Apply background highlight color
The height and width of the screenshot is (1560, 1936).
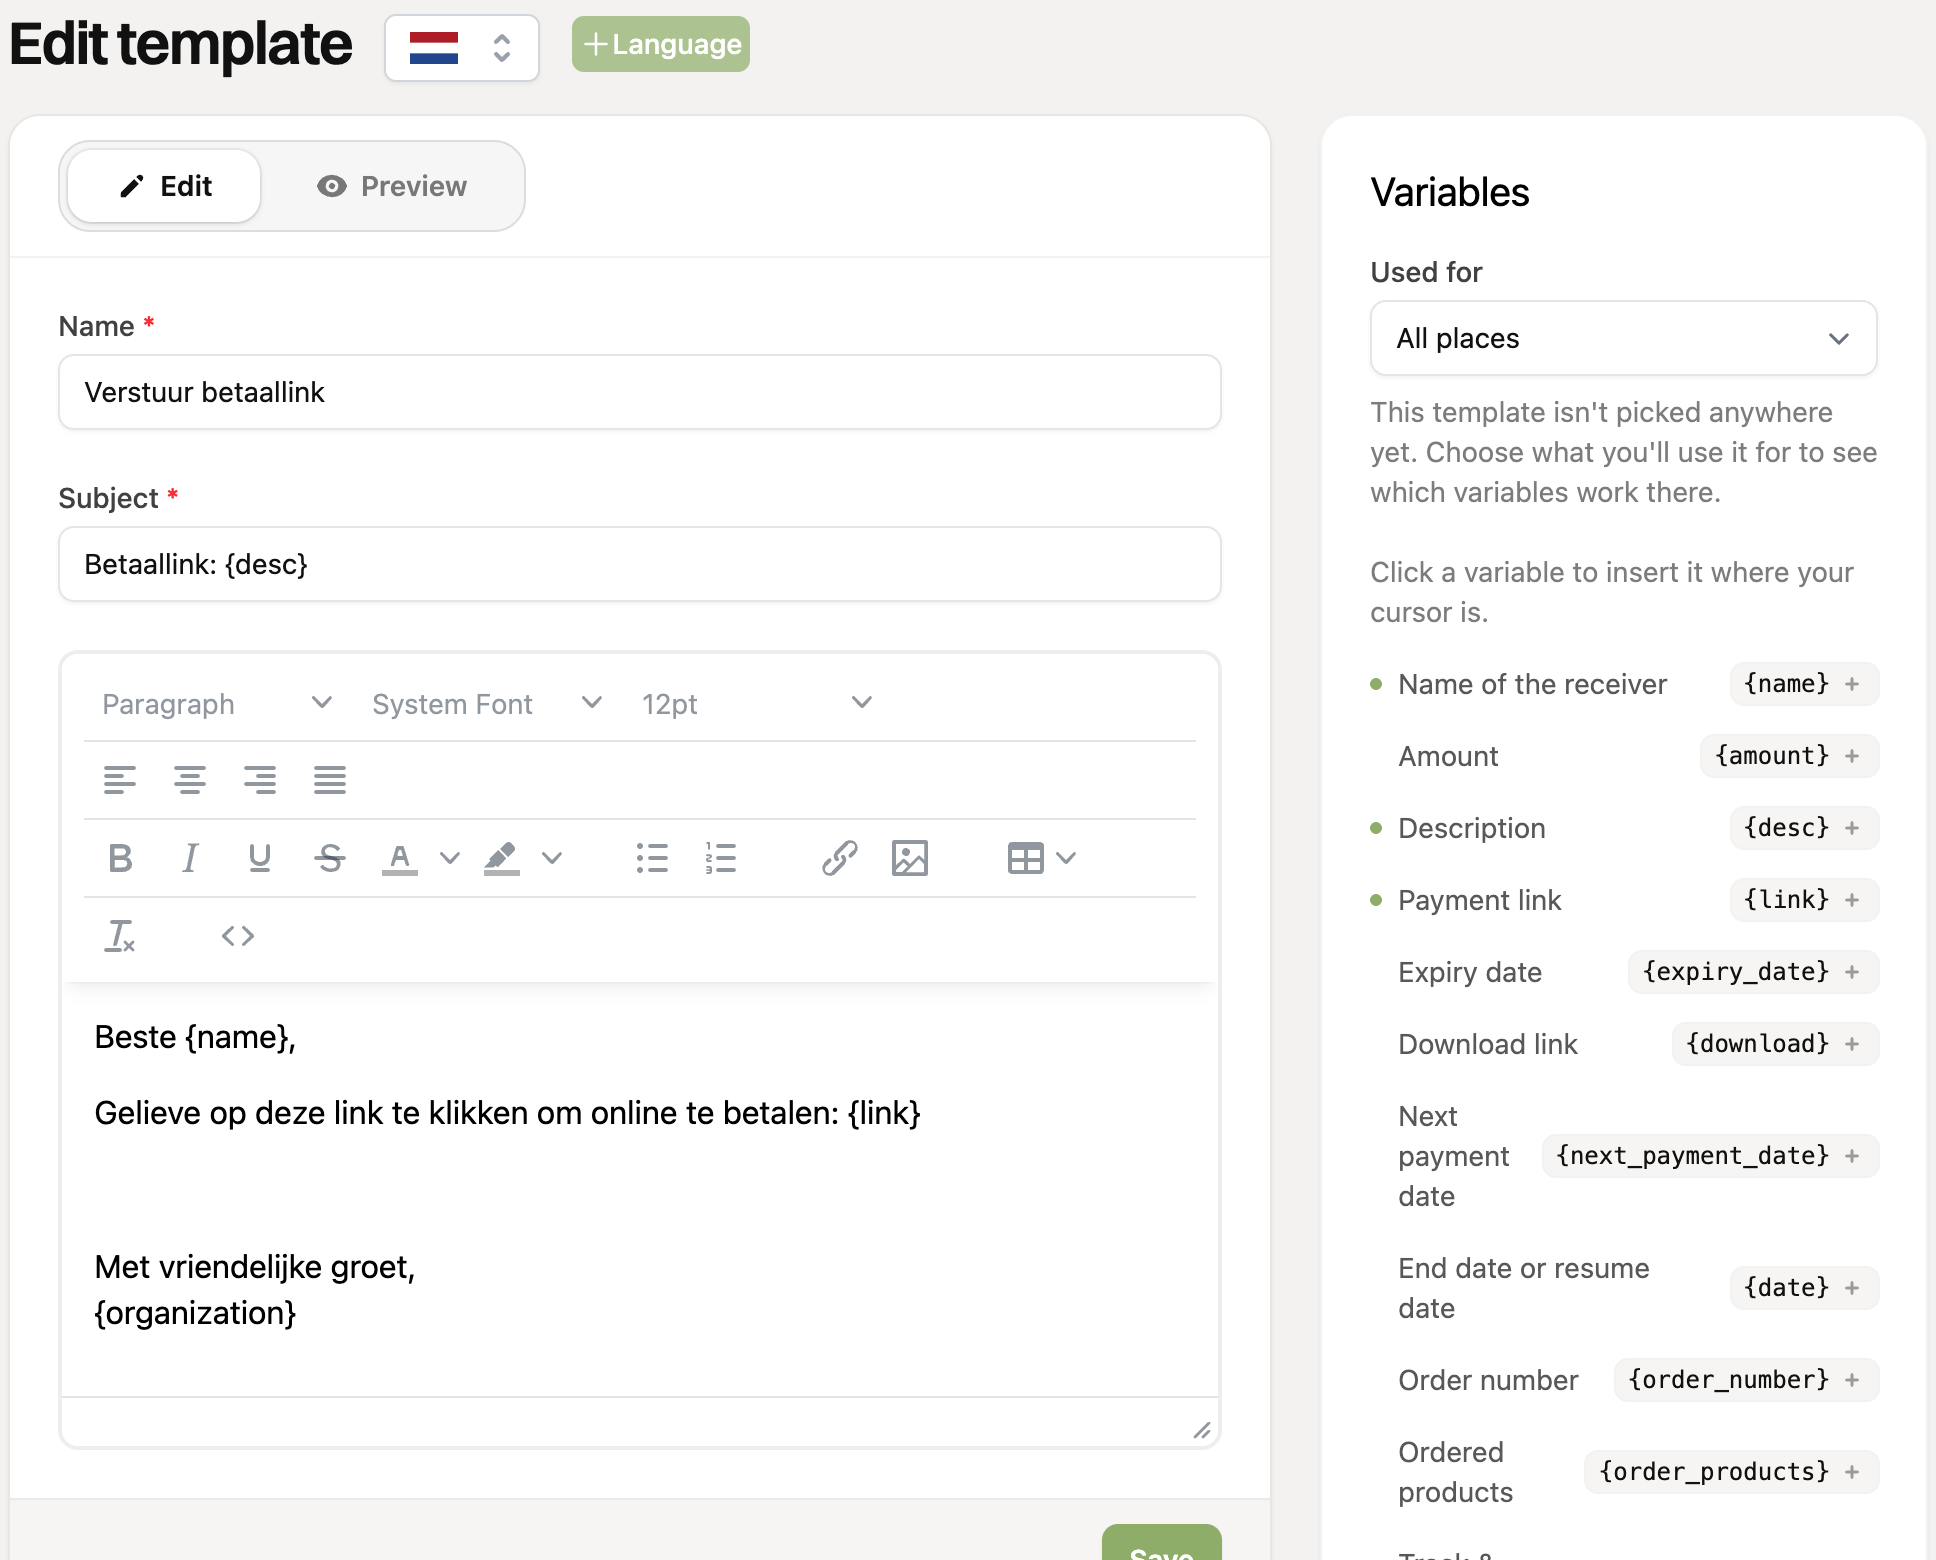click(502, 857)
